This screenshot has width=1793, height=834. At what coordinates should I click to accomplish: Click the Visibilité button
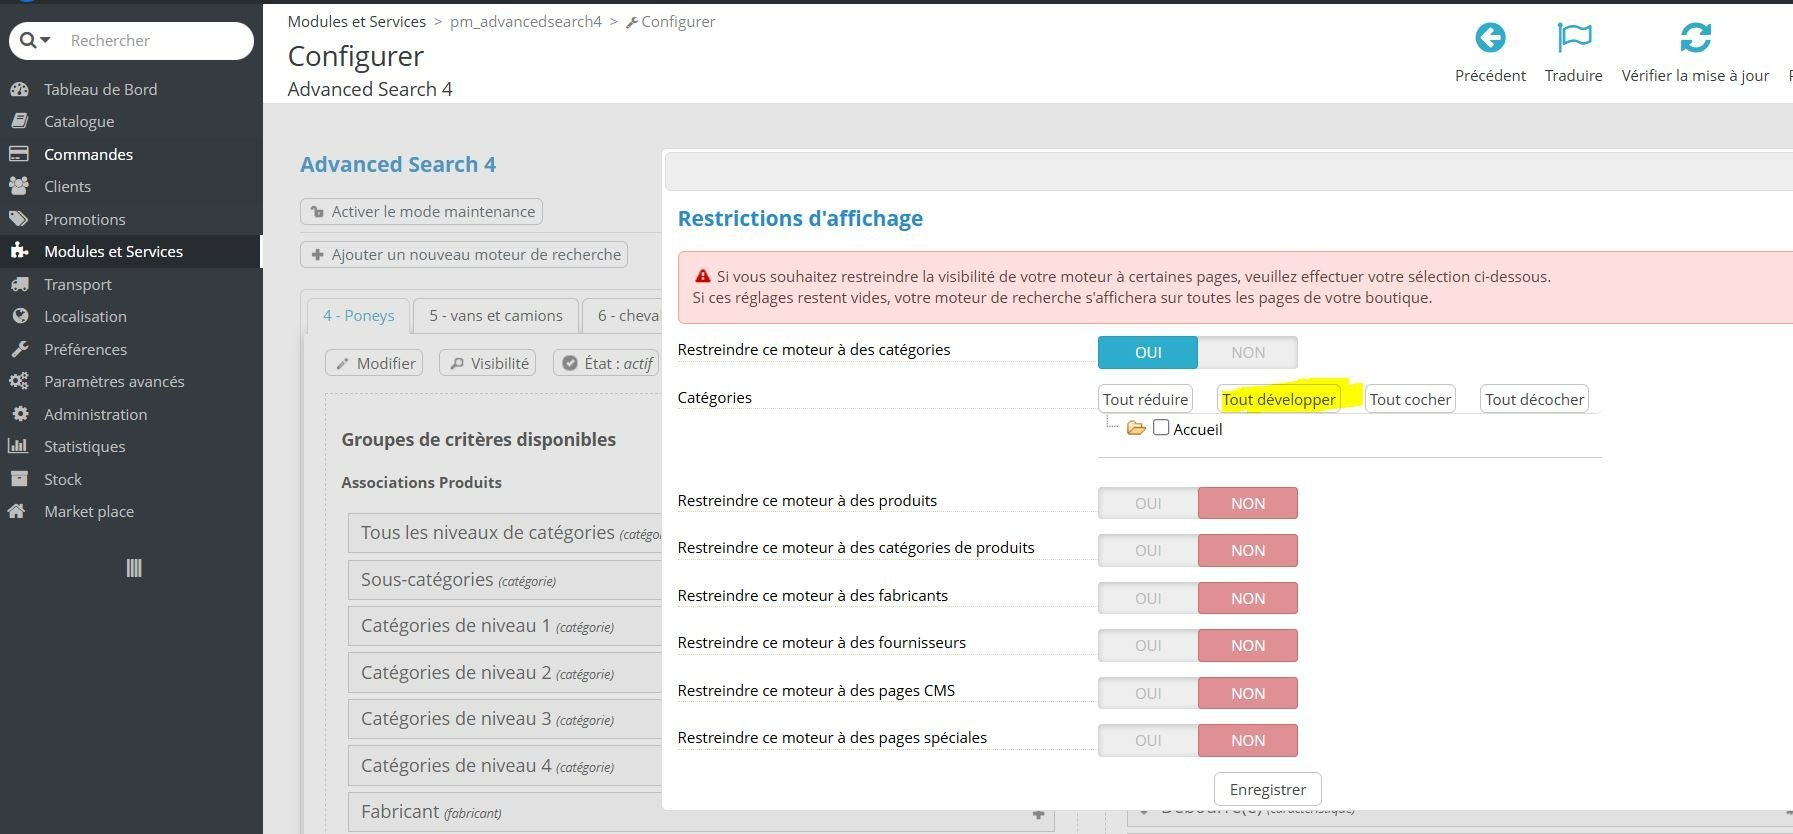click(488, 363)
